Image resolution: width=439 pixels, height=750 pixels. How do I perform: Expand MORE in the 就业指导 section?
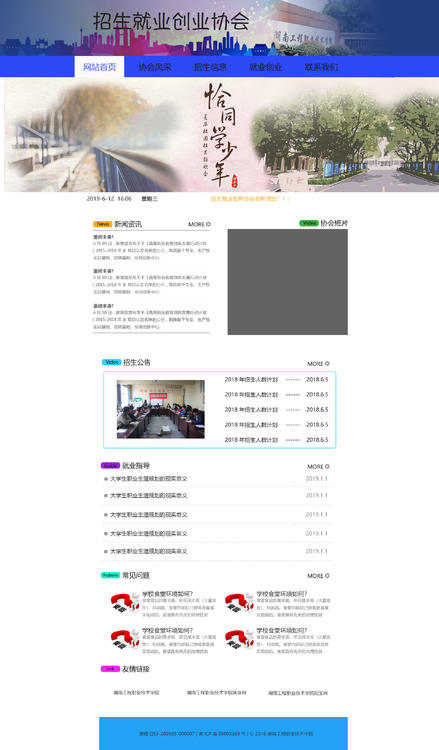(x=318, y=466)
